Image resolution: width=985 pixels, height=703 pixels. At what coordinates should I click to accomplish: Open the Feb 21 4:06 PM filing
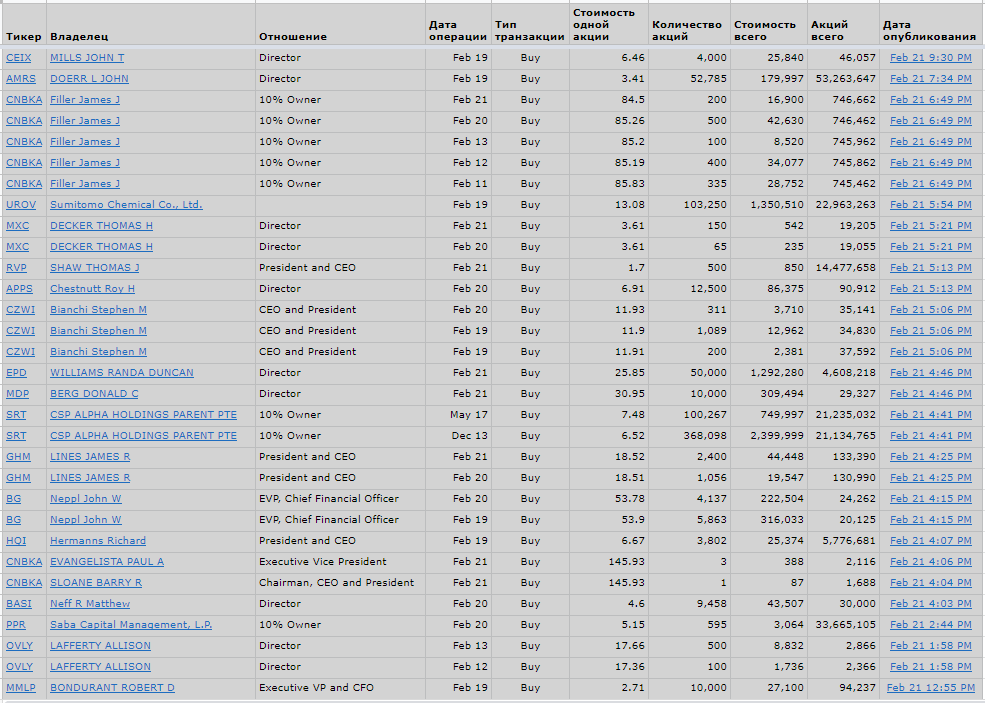(x=930, y=562)
